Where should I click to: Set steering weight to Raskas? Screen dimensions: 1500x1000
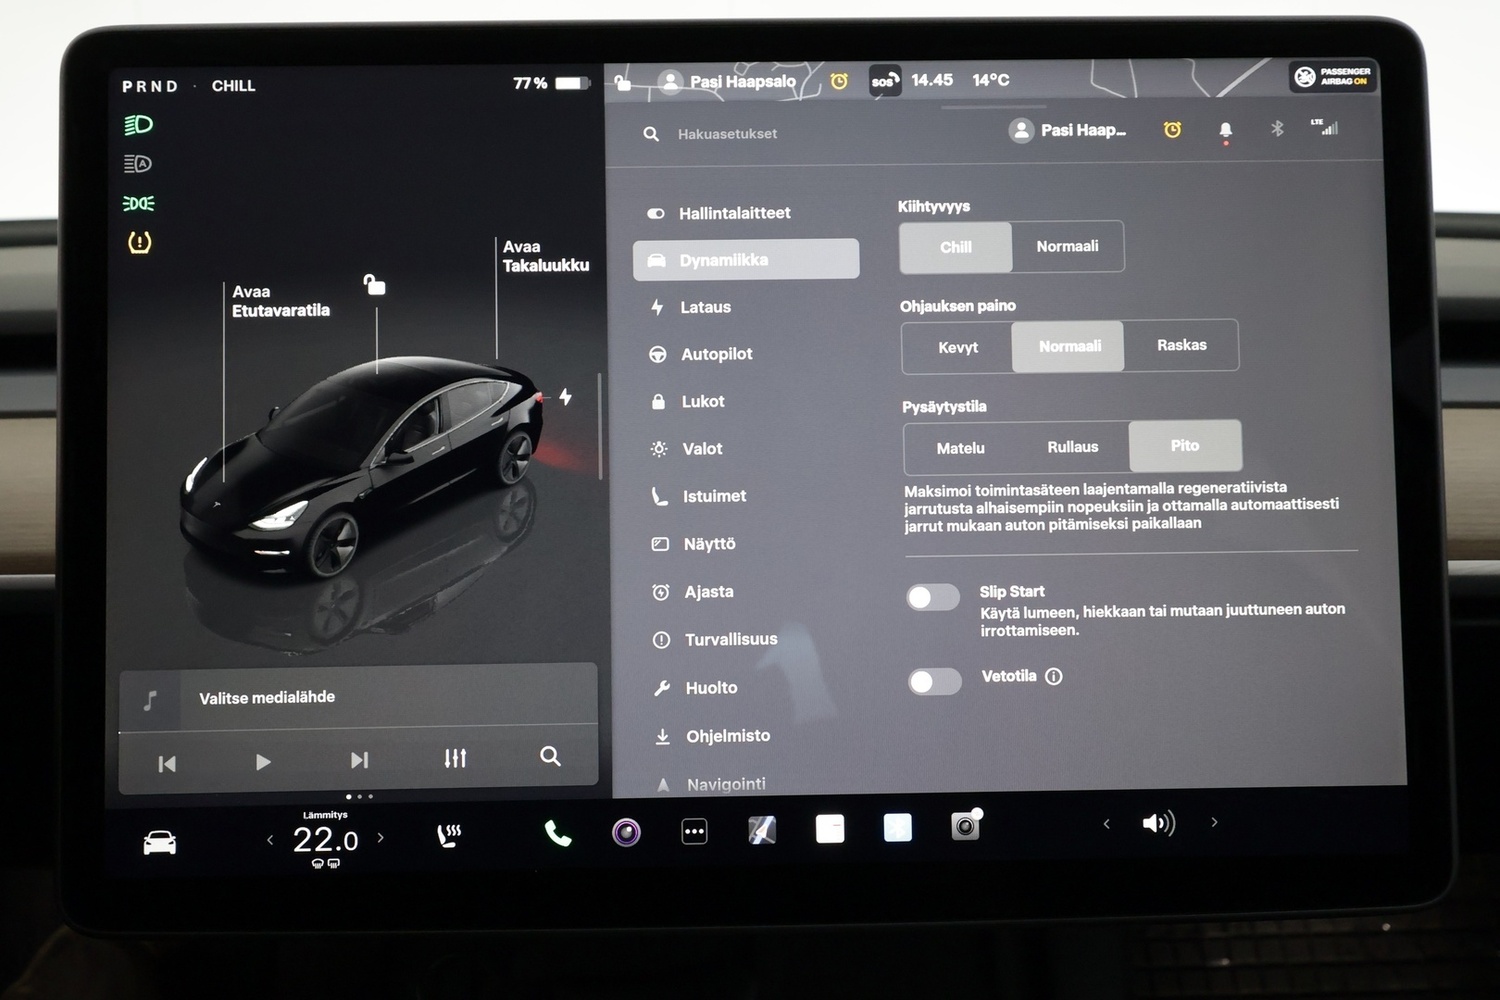coord(1182,345)
